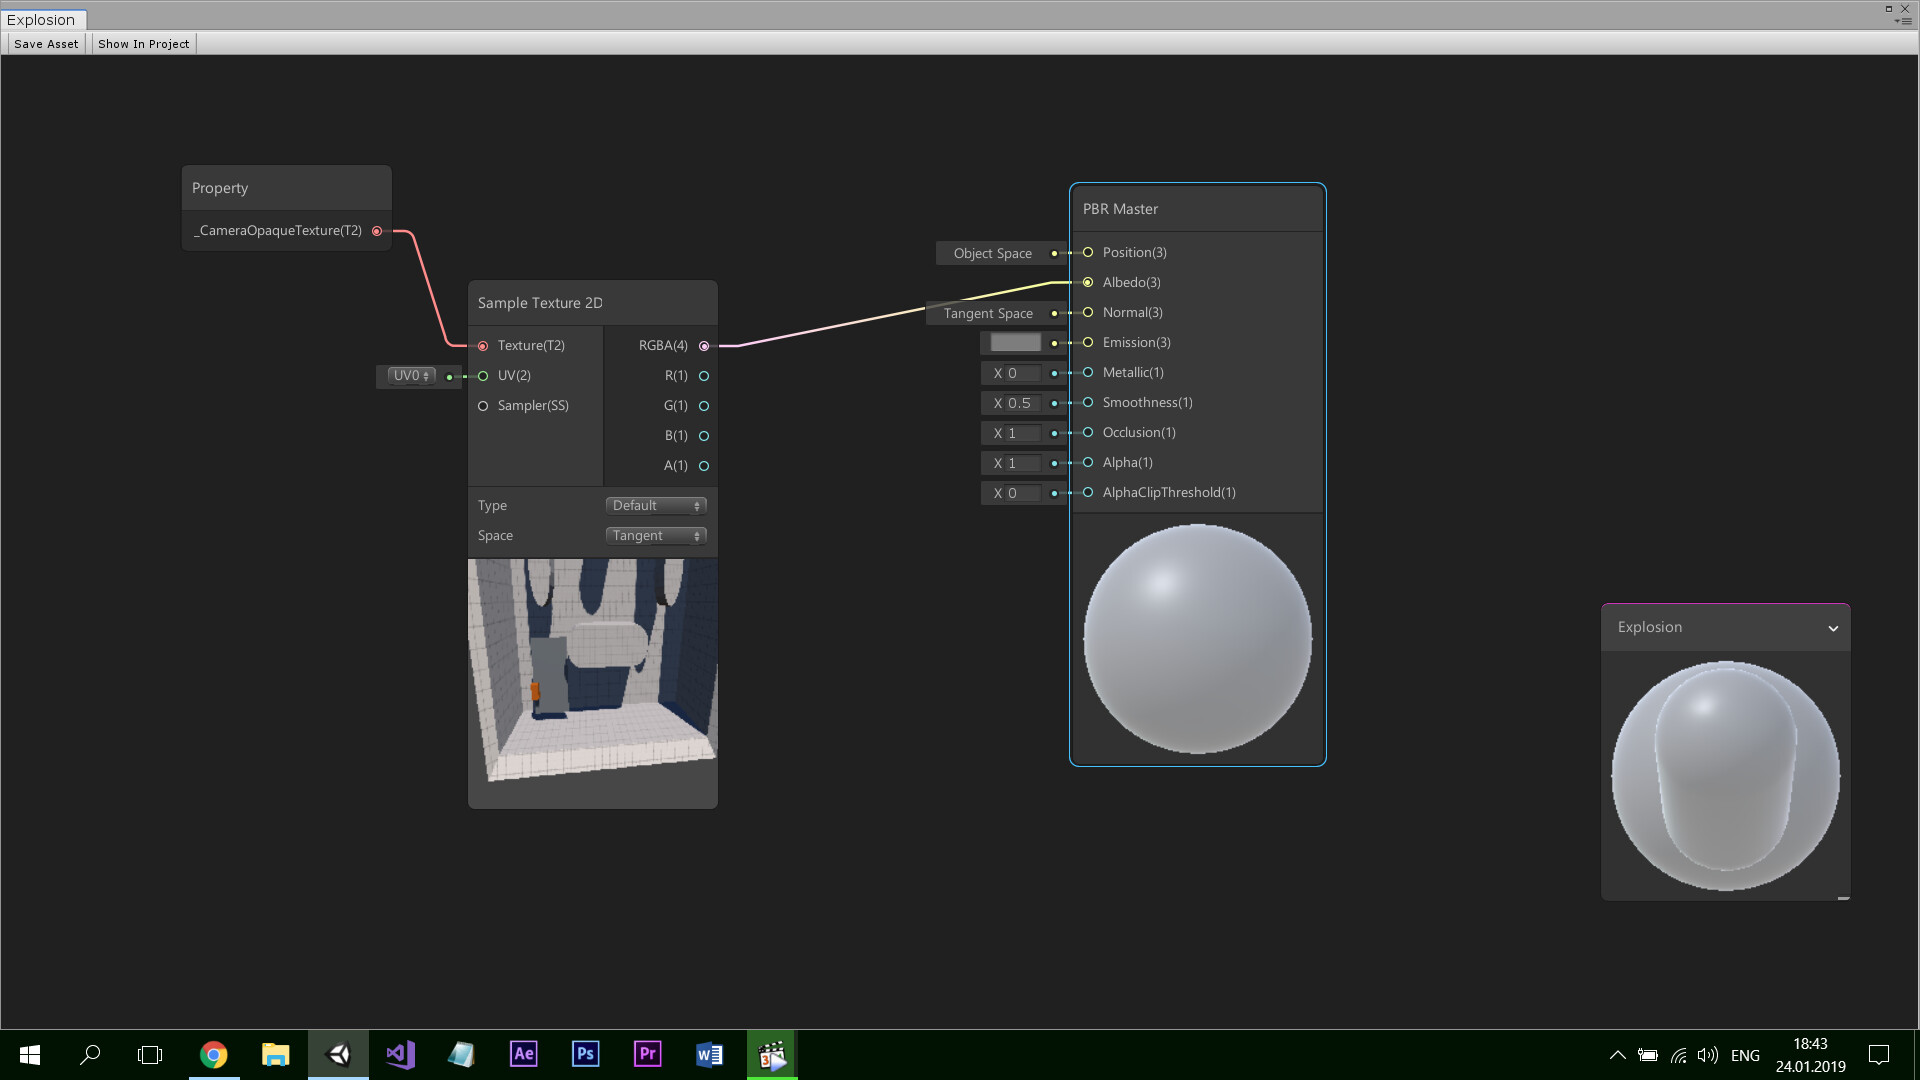
Task: Click the Albedo(3) input port
Action: (x=1088, y=283)
